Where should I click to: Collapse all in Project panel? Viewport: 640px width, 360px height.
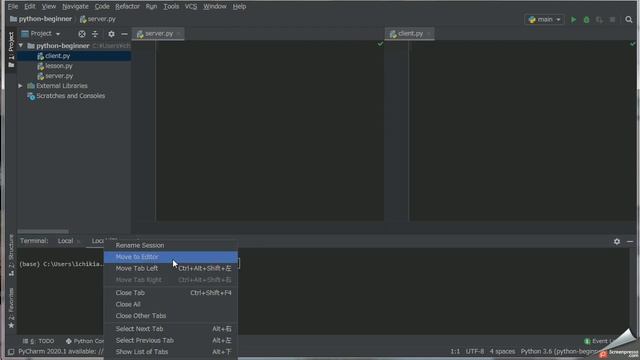[x=95, y=34]
